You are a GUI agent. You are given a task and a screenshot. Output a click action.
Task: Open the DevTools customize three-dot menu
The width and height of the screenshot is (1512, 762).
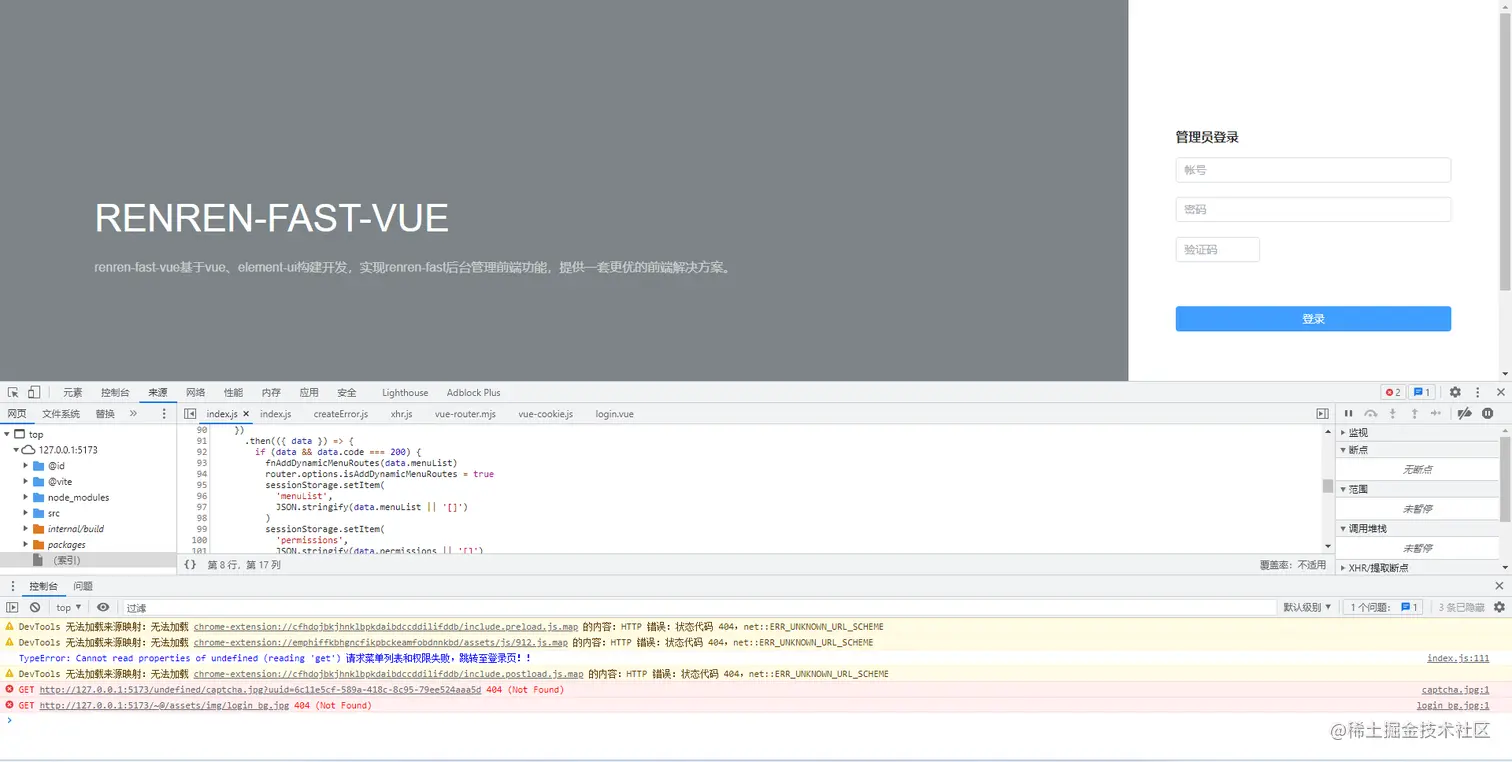click(1478, 393)
